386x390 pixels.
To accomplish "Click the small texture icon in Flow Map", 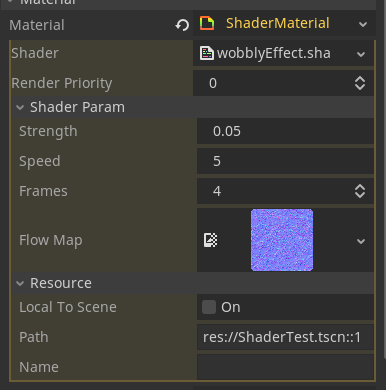I will click(x=210, y=240).
